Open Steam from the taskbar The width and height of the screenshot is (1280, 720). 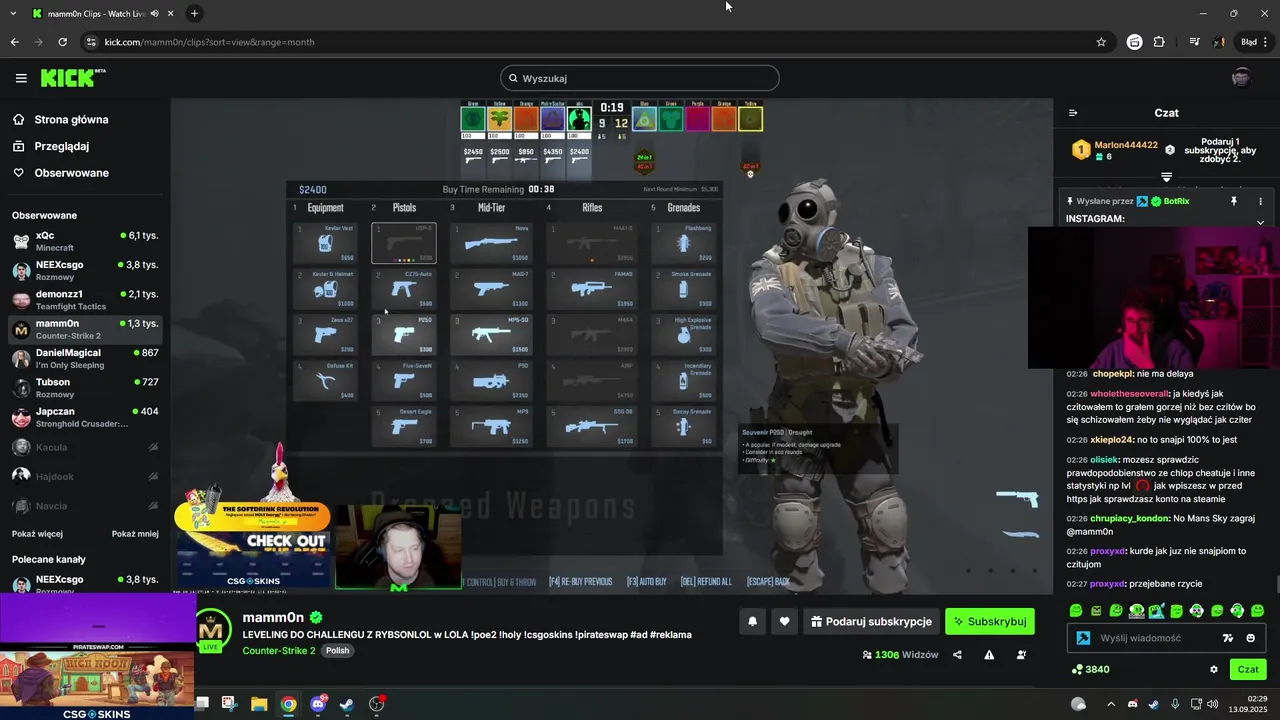(347, 704)
